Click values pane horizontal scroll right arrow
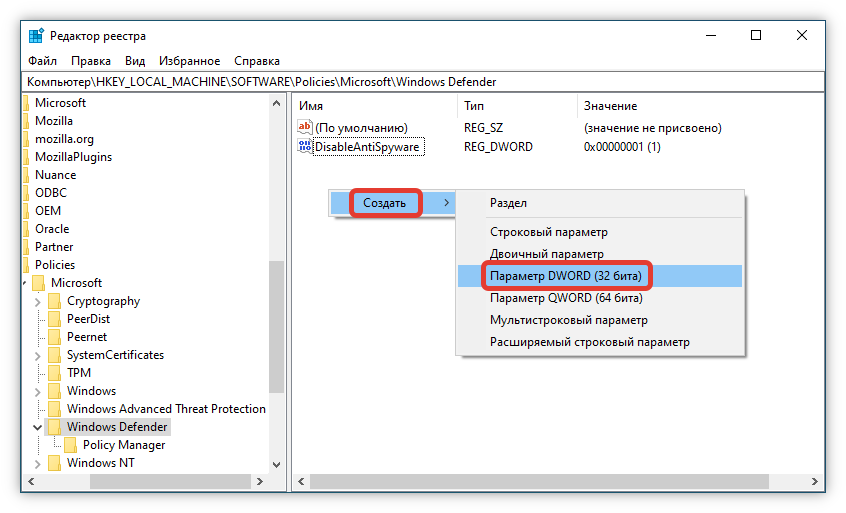 click(x=815, y=481)
